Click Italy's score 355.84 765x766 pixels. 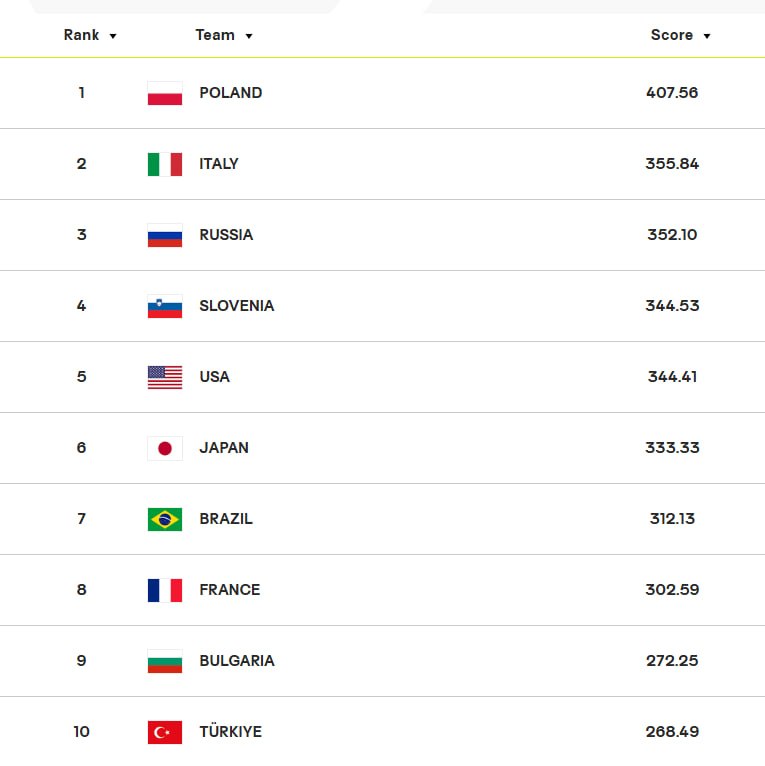click(x=672, y=164)
